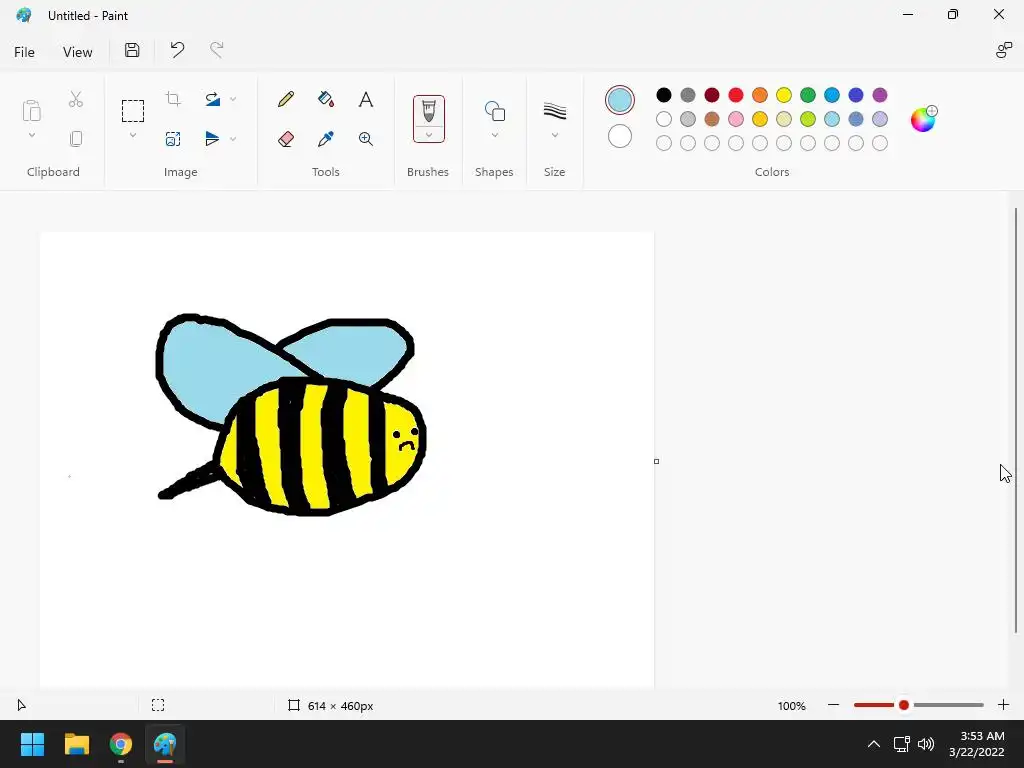Pick the yellow color swatch
This screenshot has width=1024, height=768.
pyautogui.click(x=784, y=95)
